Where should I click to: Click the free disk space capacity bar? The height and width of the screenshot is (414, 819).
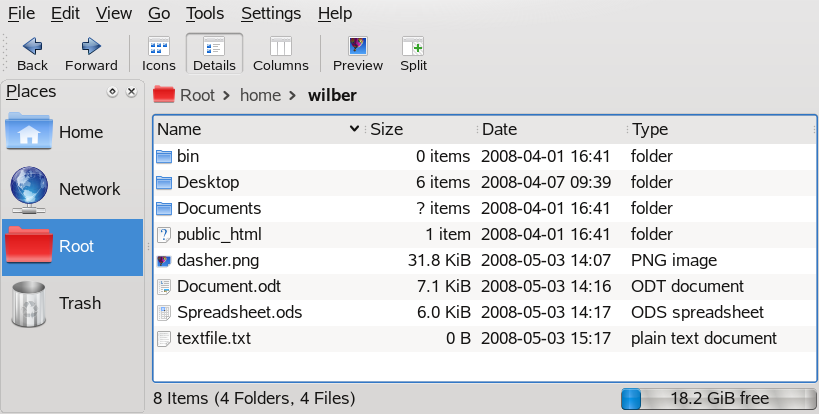[717, 398]
